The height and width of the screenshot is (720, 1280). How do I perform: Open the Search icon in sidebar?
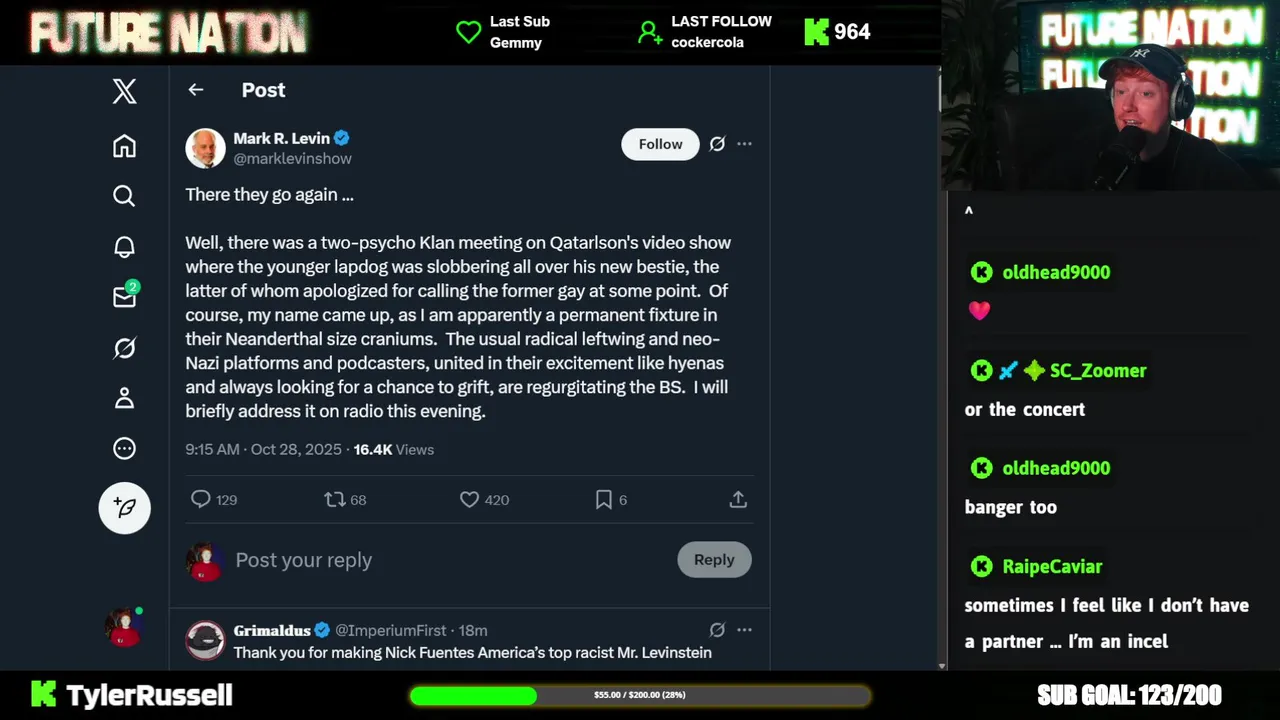tap(124, 196)
